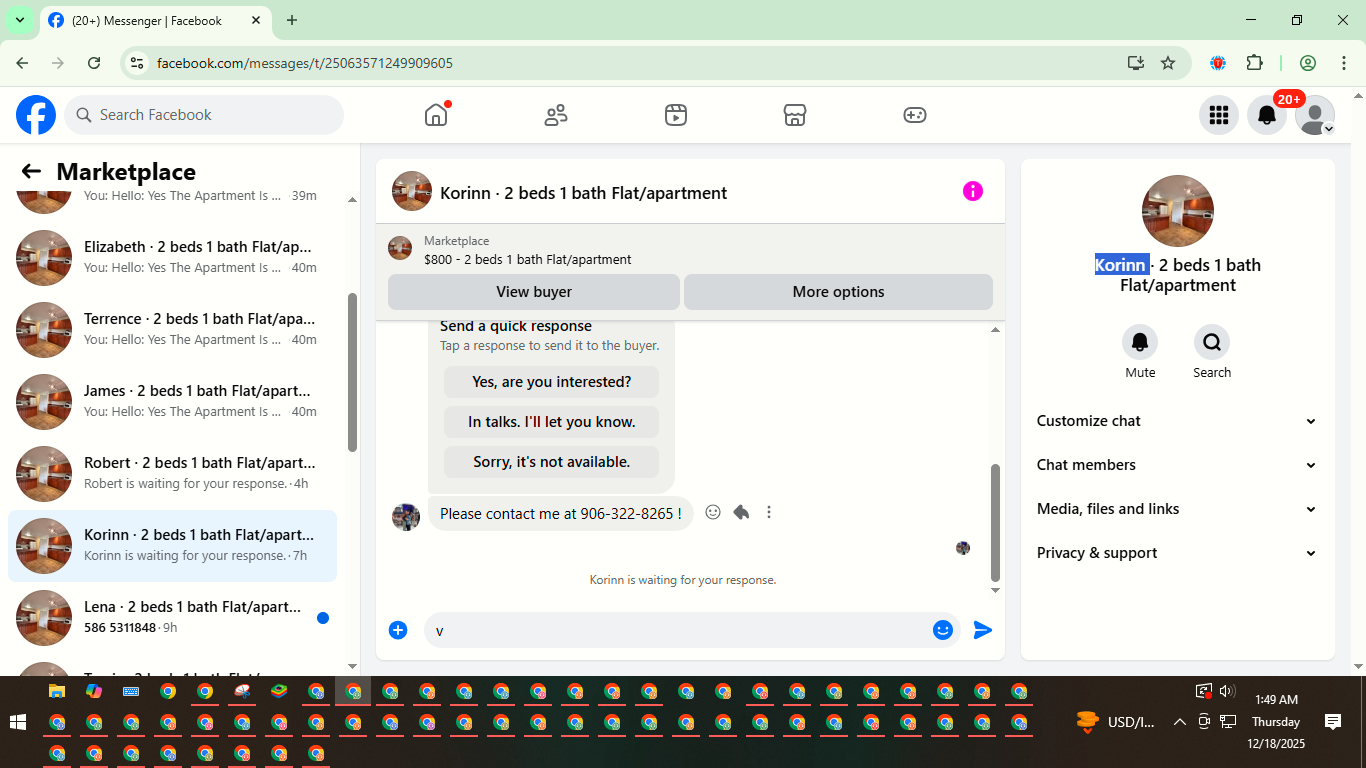Click the blue unread dot on Lena's row
The image size is (1366, 768).
pyautogui.click(x=323, y=618)
